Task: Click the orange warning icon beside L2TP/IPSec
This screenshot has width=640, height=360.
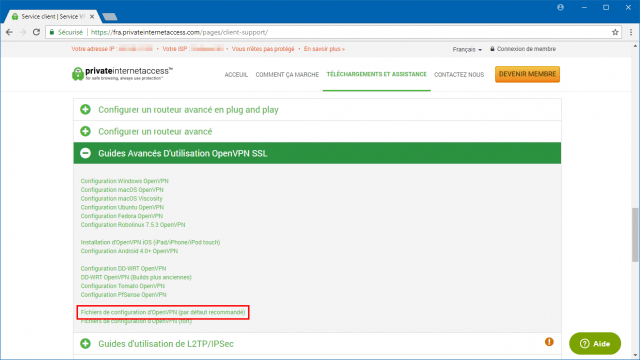Action: pyautogui.click(x=549, y=342)
